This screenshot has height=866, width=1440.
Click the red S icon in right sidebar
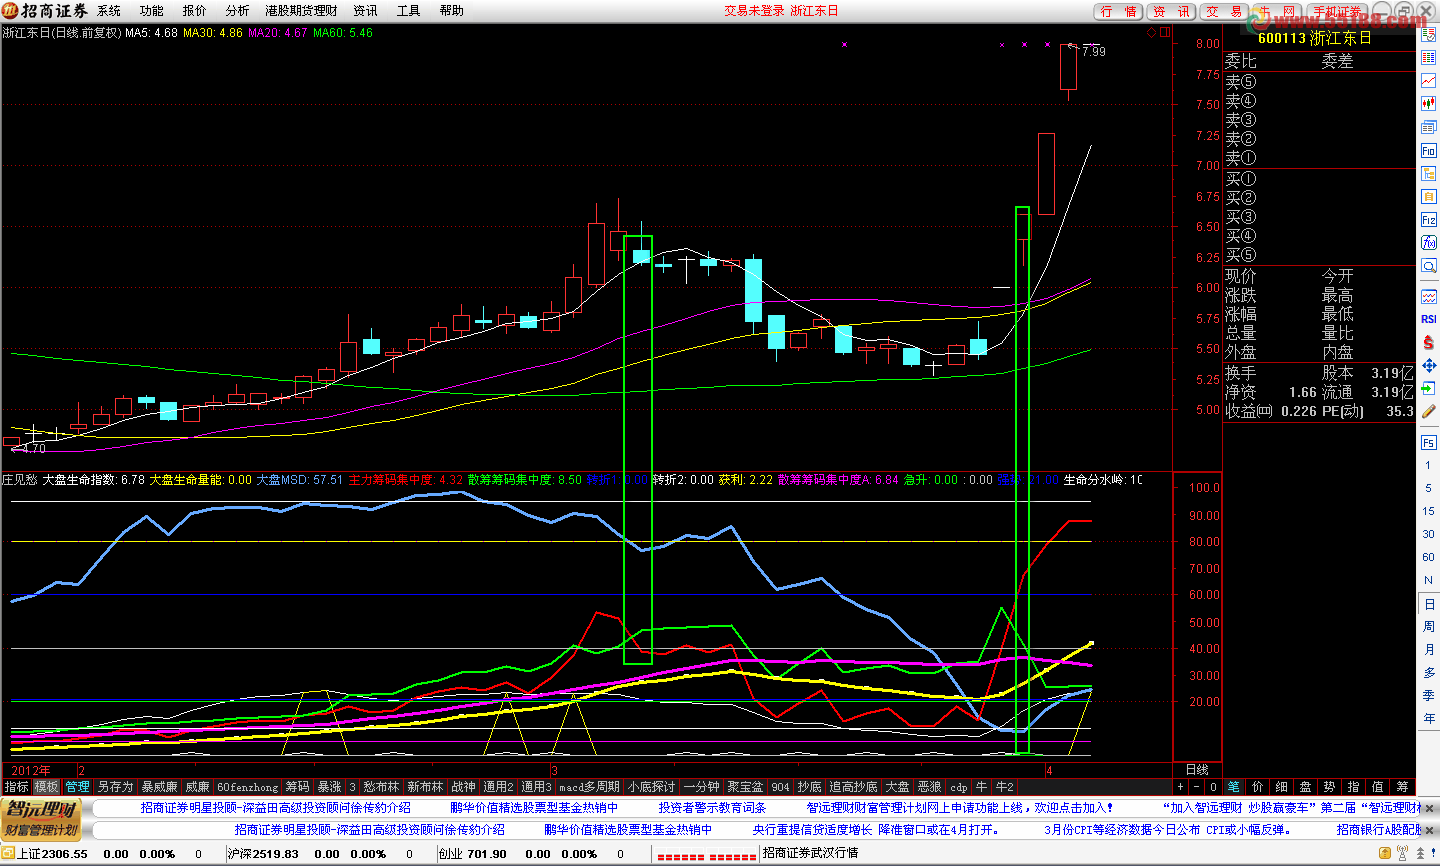[x=1428, y=342]
